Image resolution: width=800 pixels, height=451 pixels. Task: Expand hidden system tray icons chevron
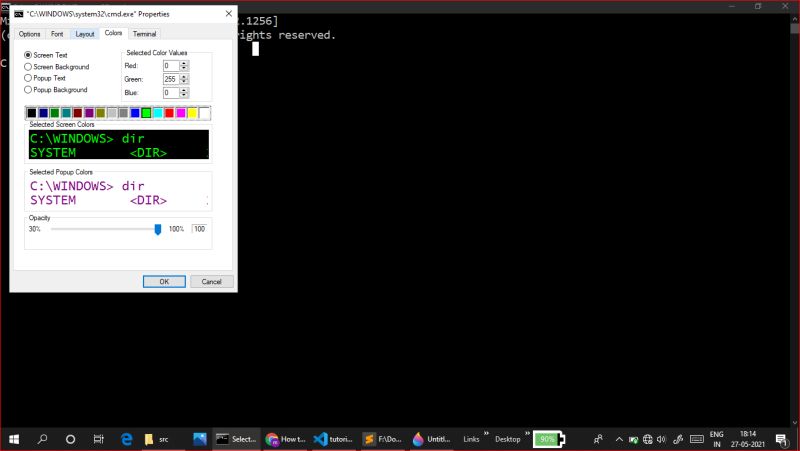click(x=619, y=439)
